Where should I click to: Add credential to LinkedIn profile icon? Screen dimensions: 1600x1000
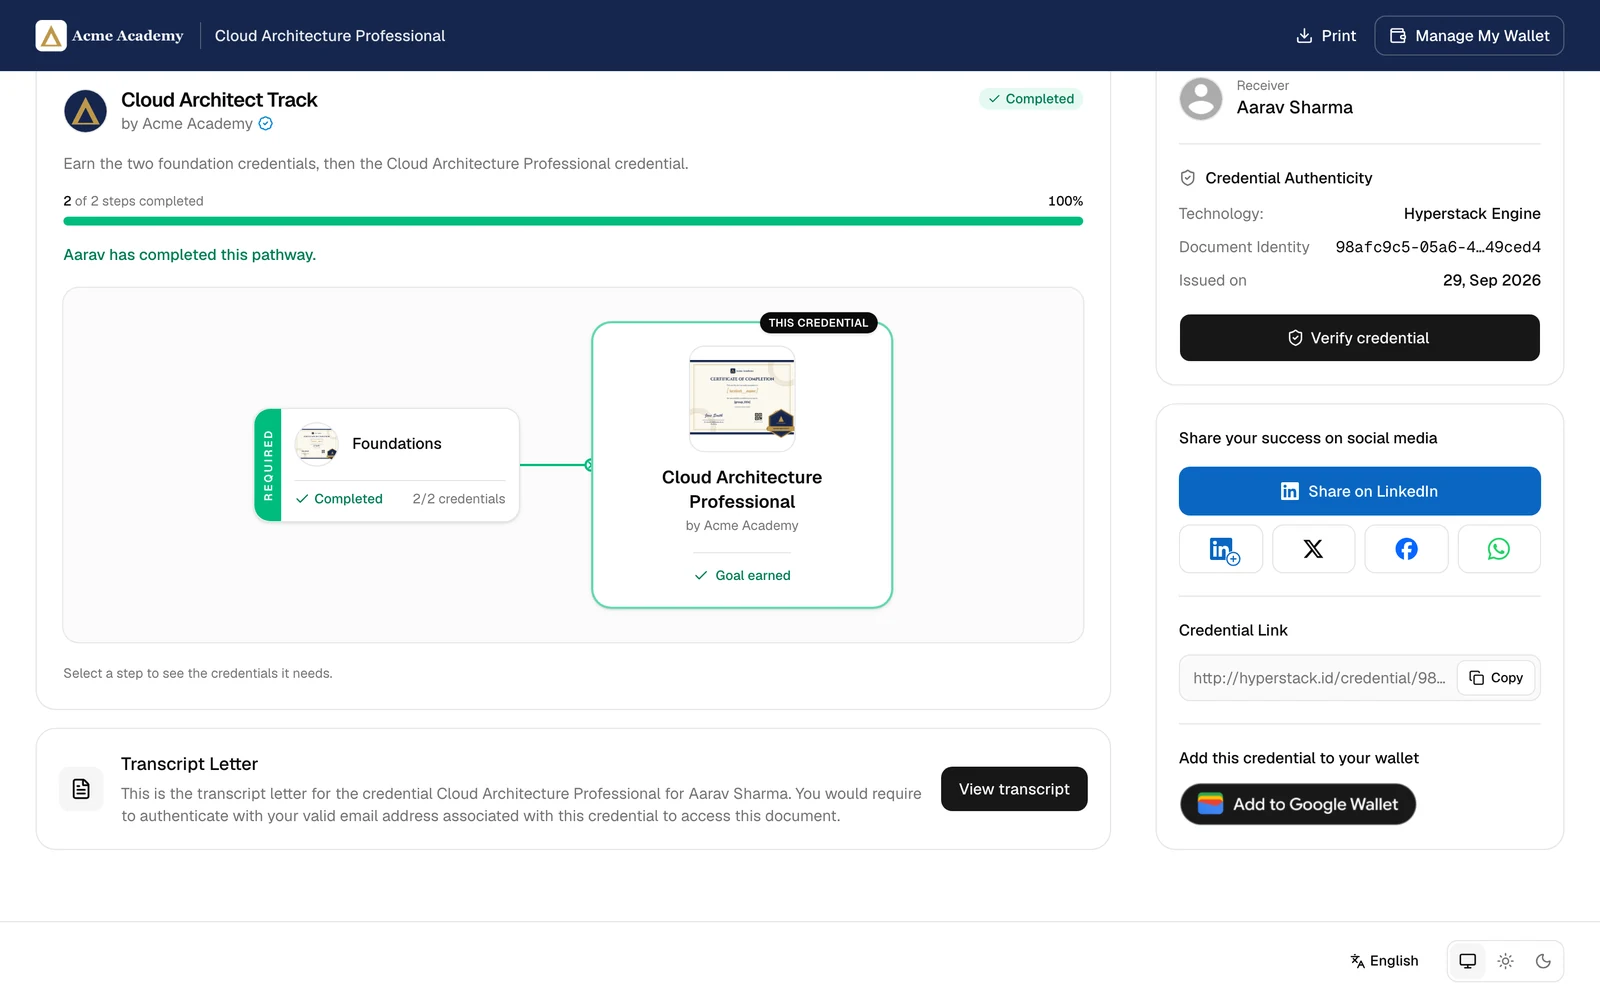1221,549
